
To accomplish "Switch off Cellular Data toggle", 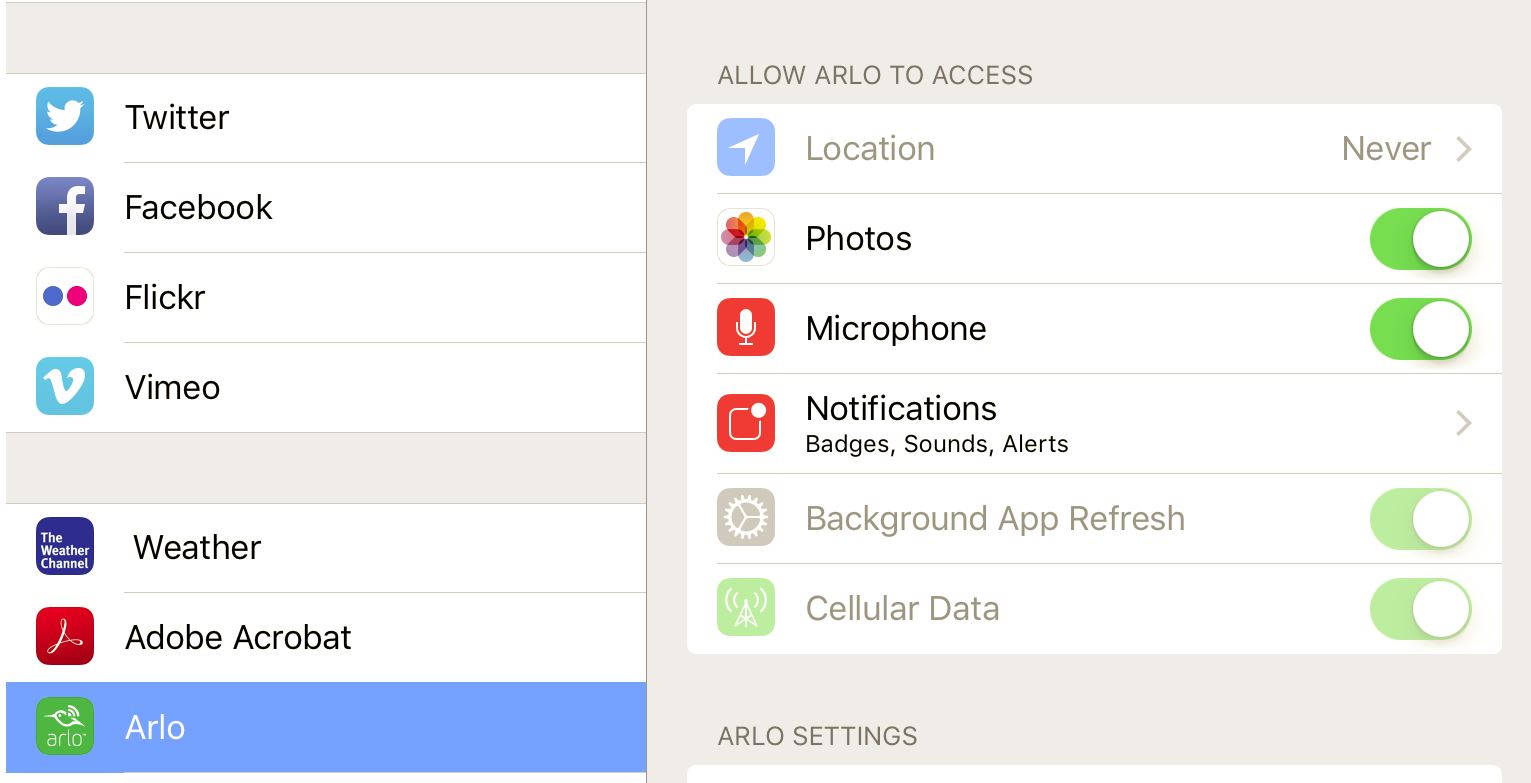I will (1420, 609).
